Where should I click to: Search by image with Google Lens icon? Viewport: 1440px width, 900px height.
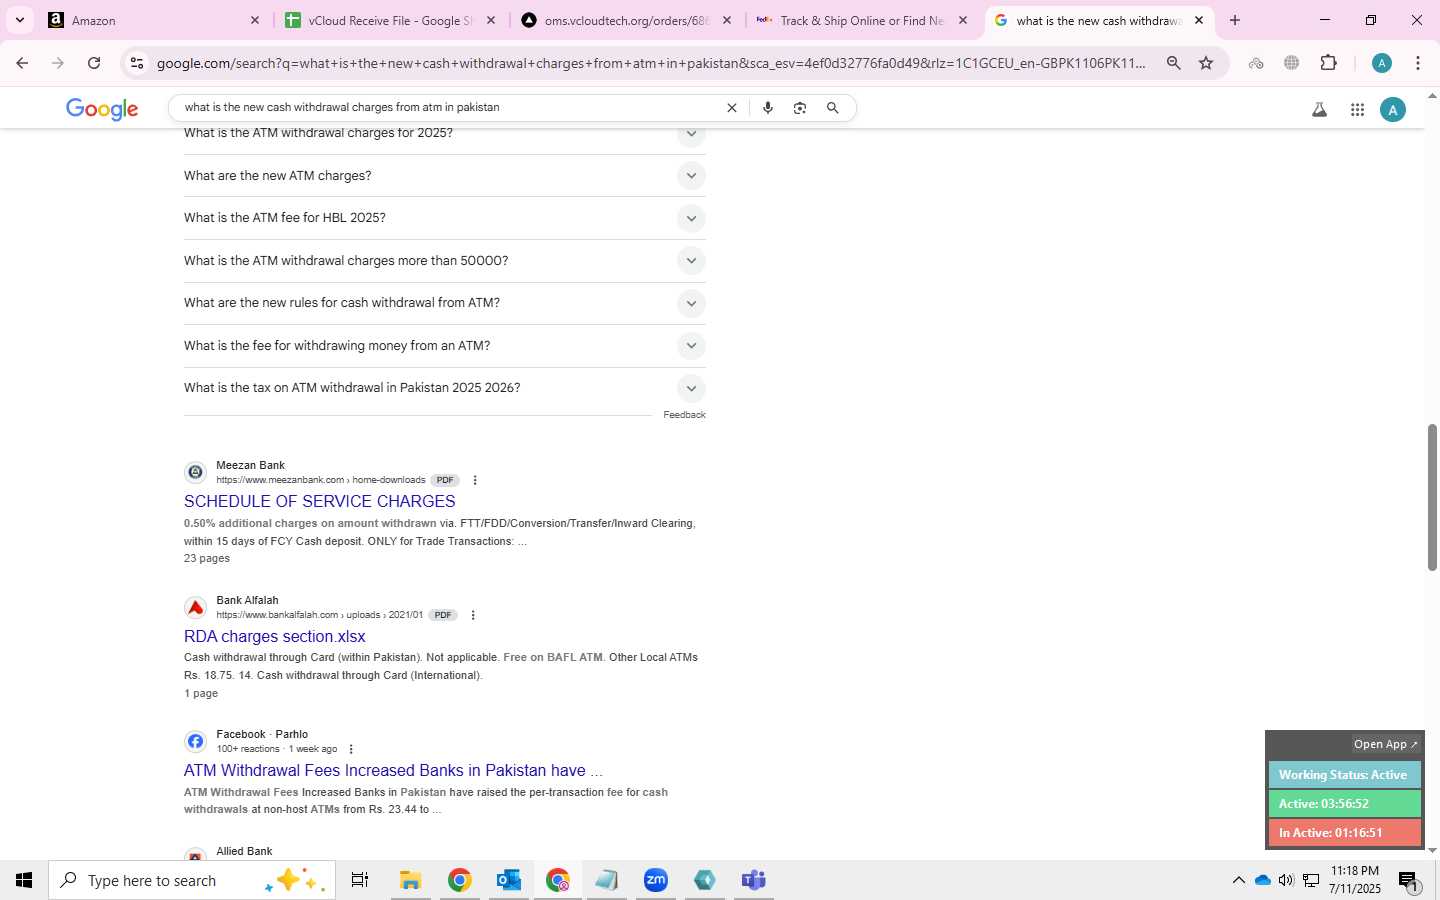(799, 108)
